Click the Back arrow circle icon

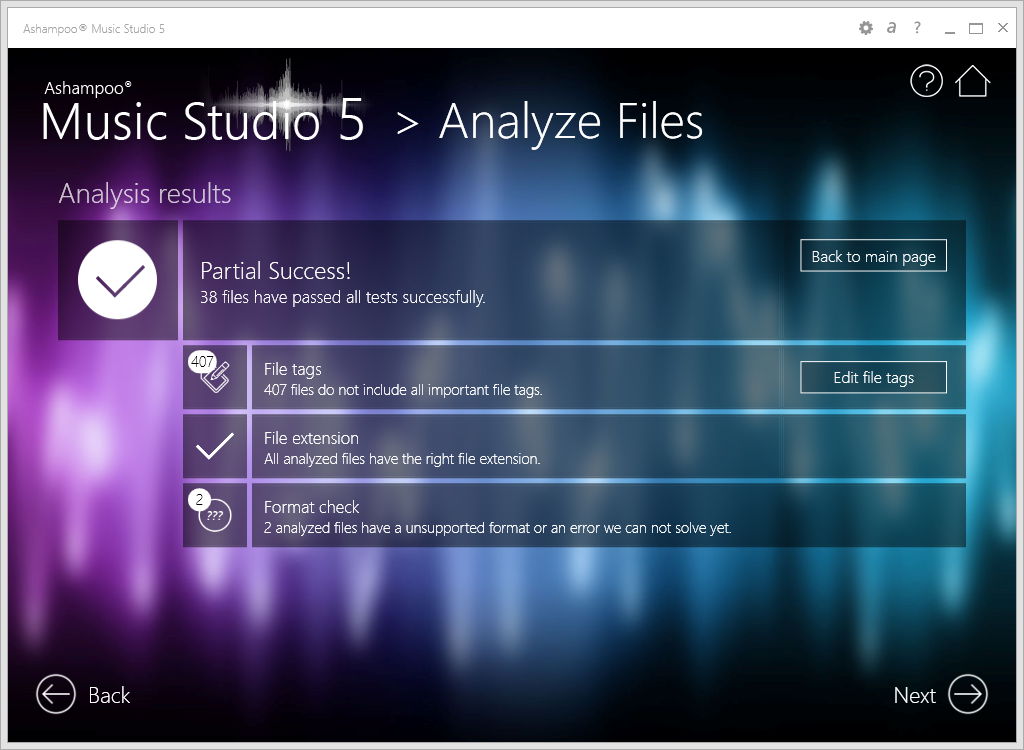pyautogui.click(x=56, y=694)
